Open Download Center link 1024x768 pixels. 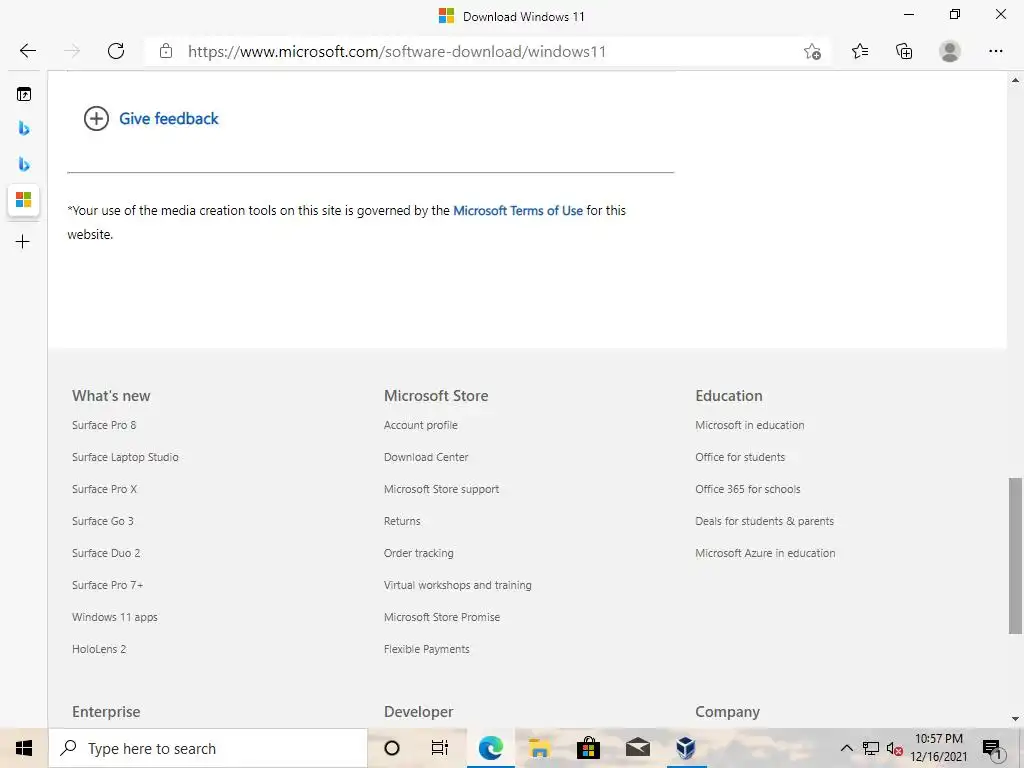pyautogui.click(x=426, y=457)
